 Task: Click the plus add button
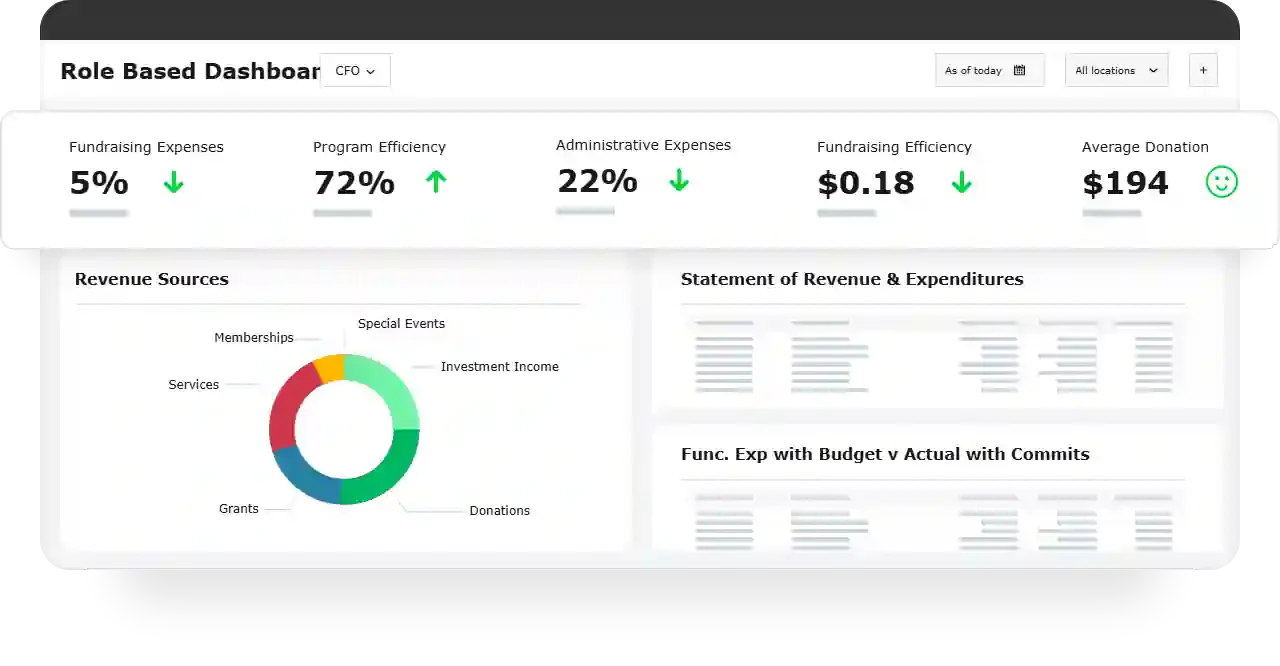(x=1203, y=71)
